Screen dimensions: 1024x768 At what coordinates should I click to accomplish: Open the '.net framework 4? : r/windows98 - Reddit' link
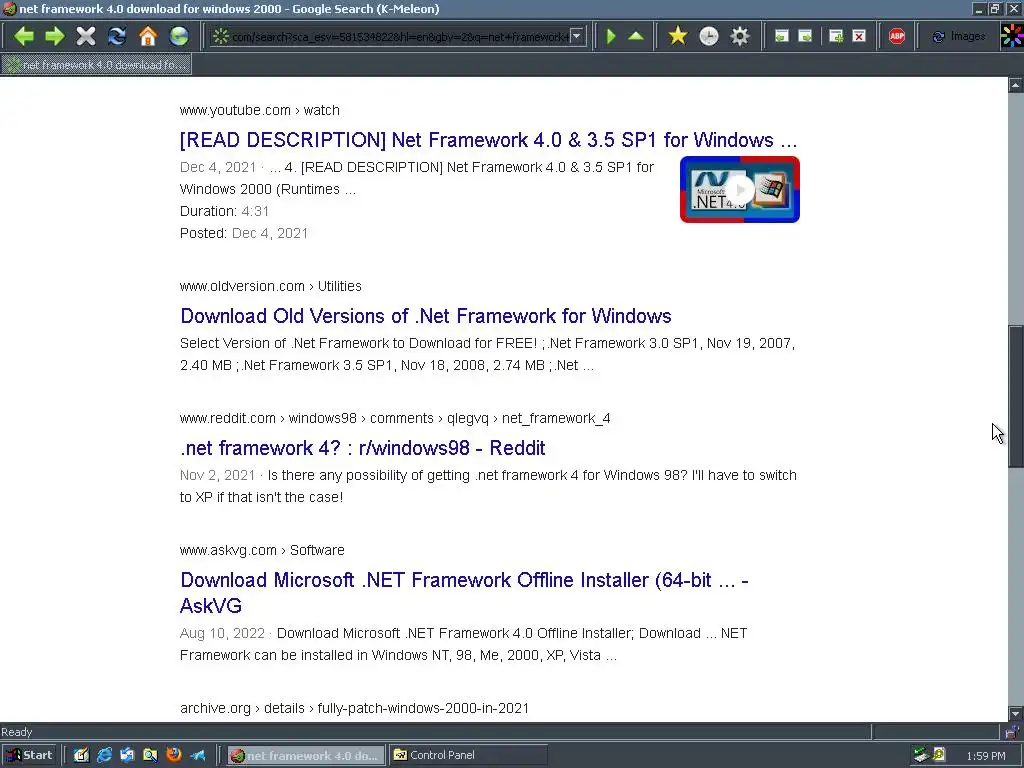(362, 448)
